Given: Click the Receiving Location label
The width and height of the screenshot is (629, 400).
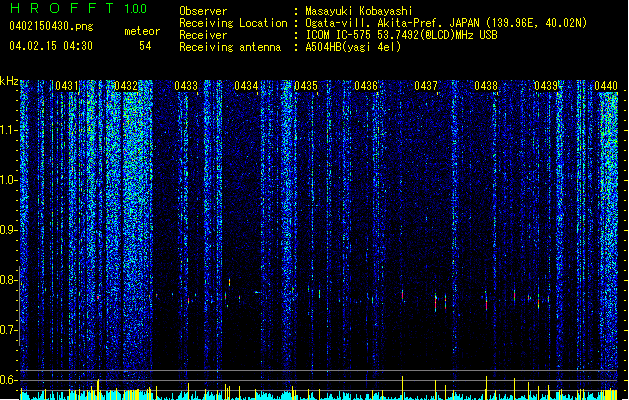Looking at the screenshot, I should (233, 23).
